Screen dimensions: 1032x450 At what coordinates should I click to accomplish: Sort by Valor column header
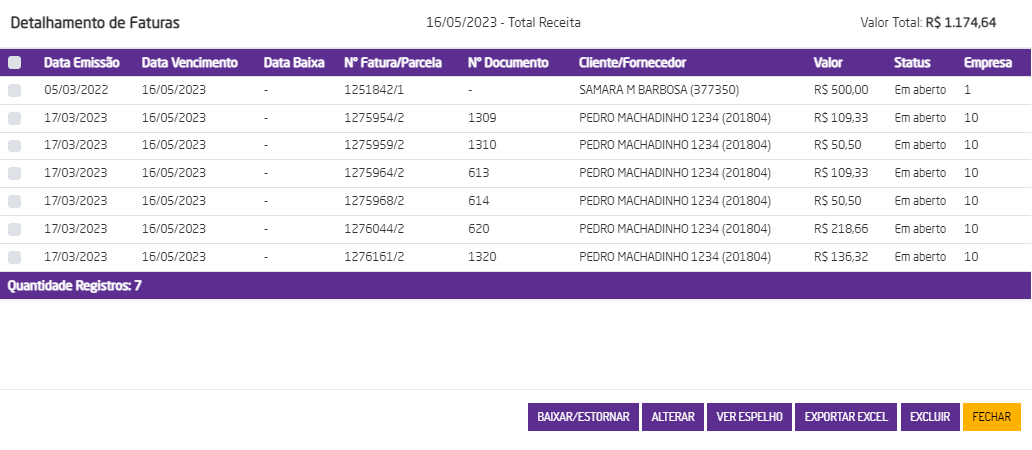click(828, 63)
